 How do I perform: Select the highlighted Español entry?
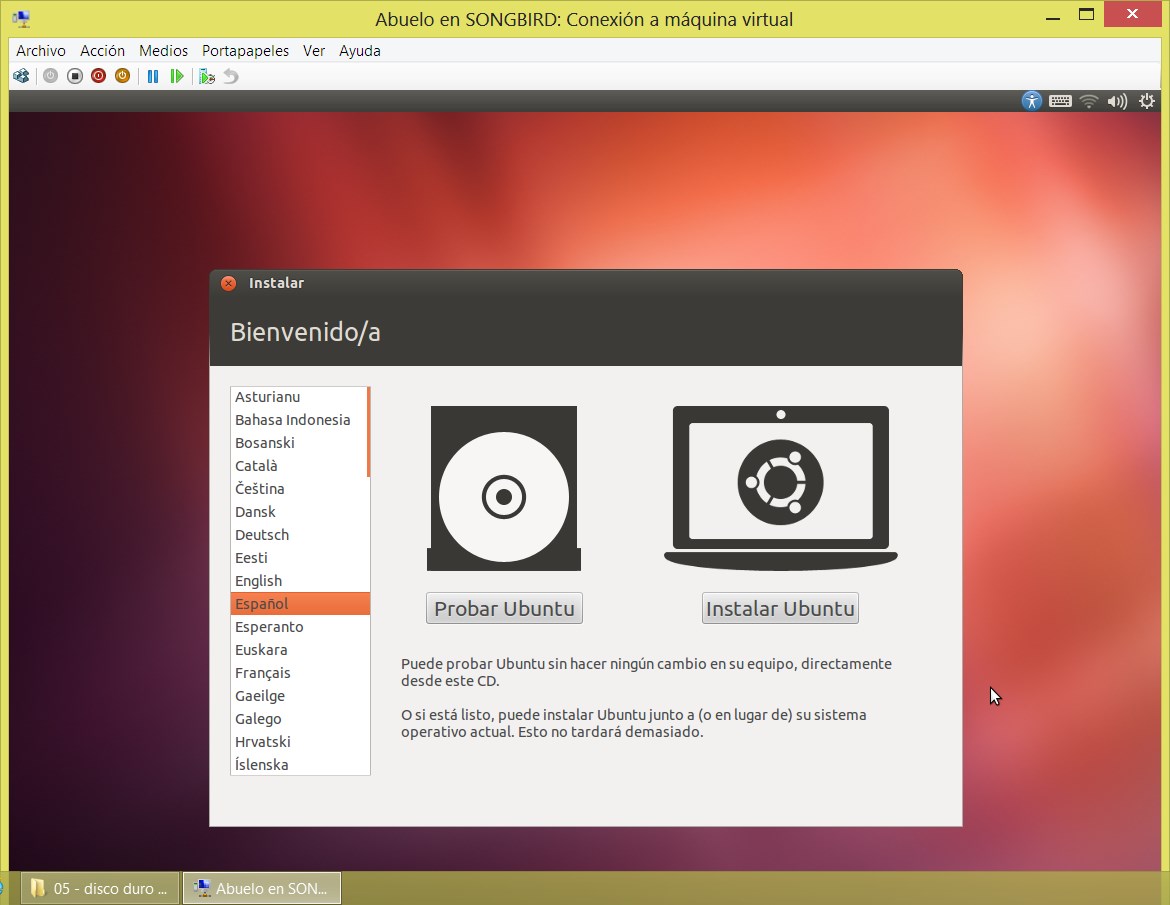(x=300, y=604)
